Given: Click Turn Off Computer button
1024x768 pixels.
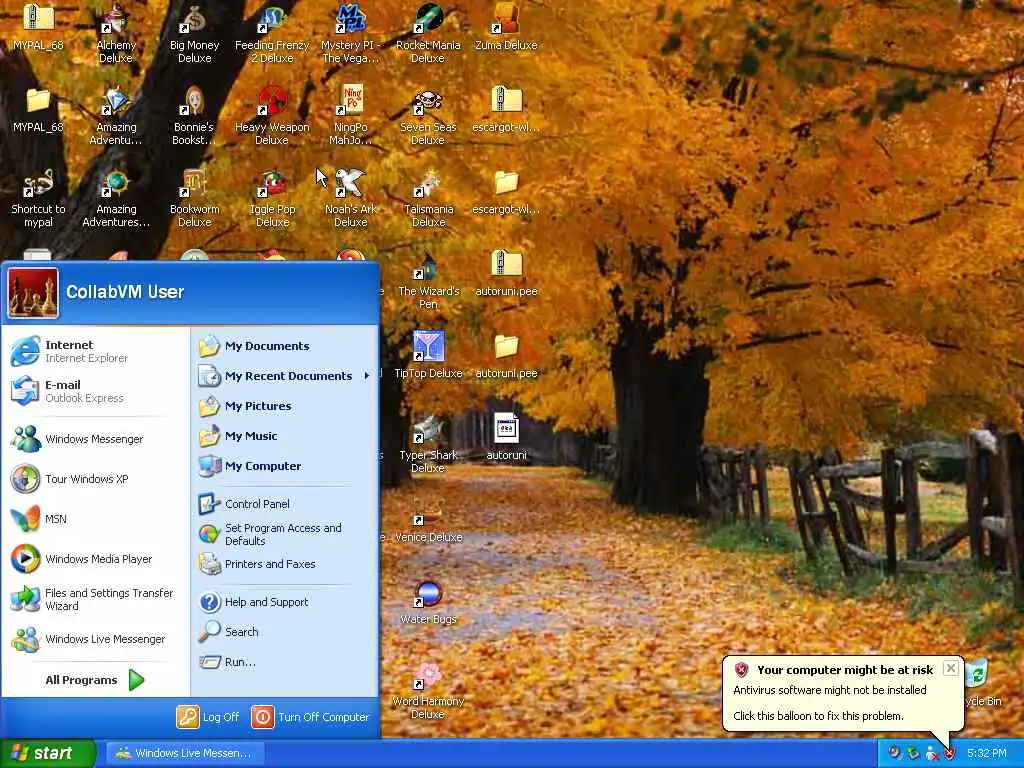Looking at the screenshot, I should coord(310,717).
